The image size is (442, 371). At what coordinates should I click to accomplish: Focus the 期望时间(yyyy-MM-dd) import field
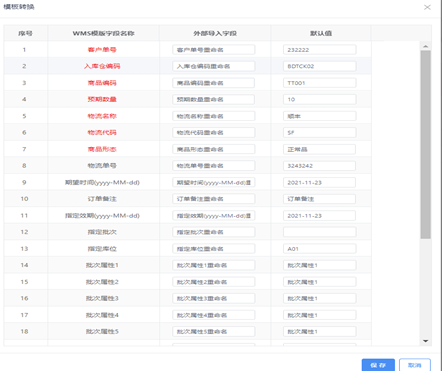coord(214,182)
